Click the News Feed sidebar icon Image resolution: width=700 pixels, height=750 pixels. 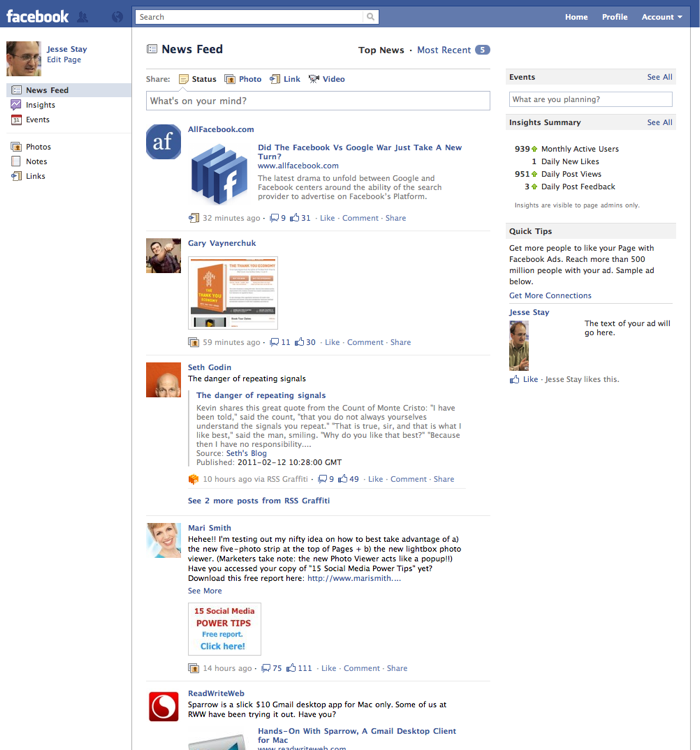pyautogui.click(x=16, y=90)
